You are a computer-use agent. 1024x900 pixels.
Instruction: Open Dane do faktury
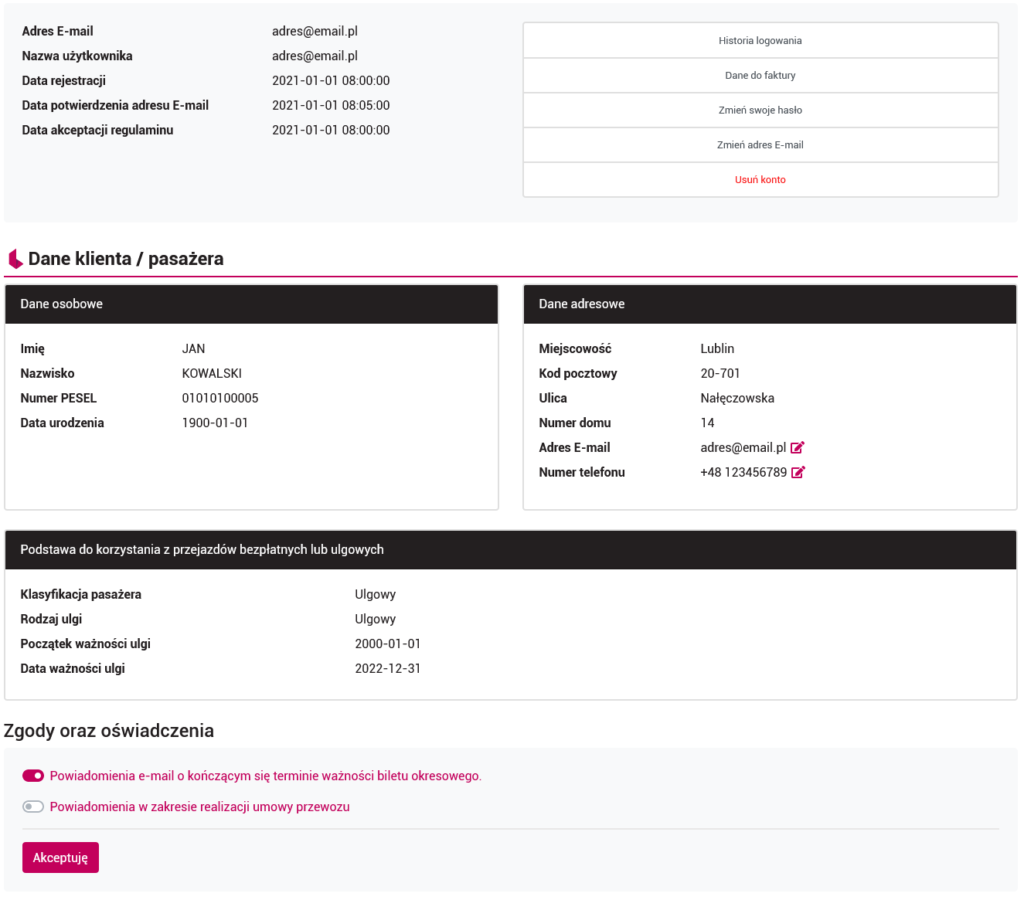pos(760,75)
